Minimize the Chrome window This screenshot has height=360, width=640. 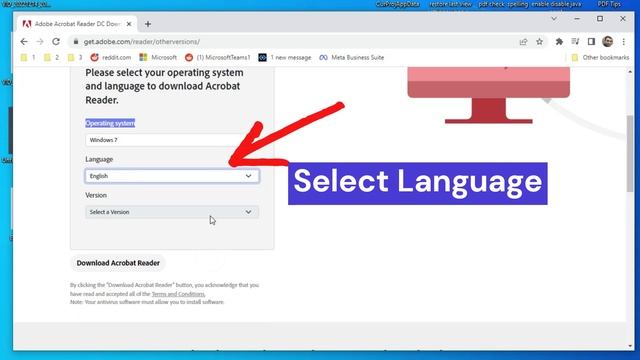577,19
